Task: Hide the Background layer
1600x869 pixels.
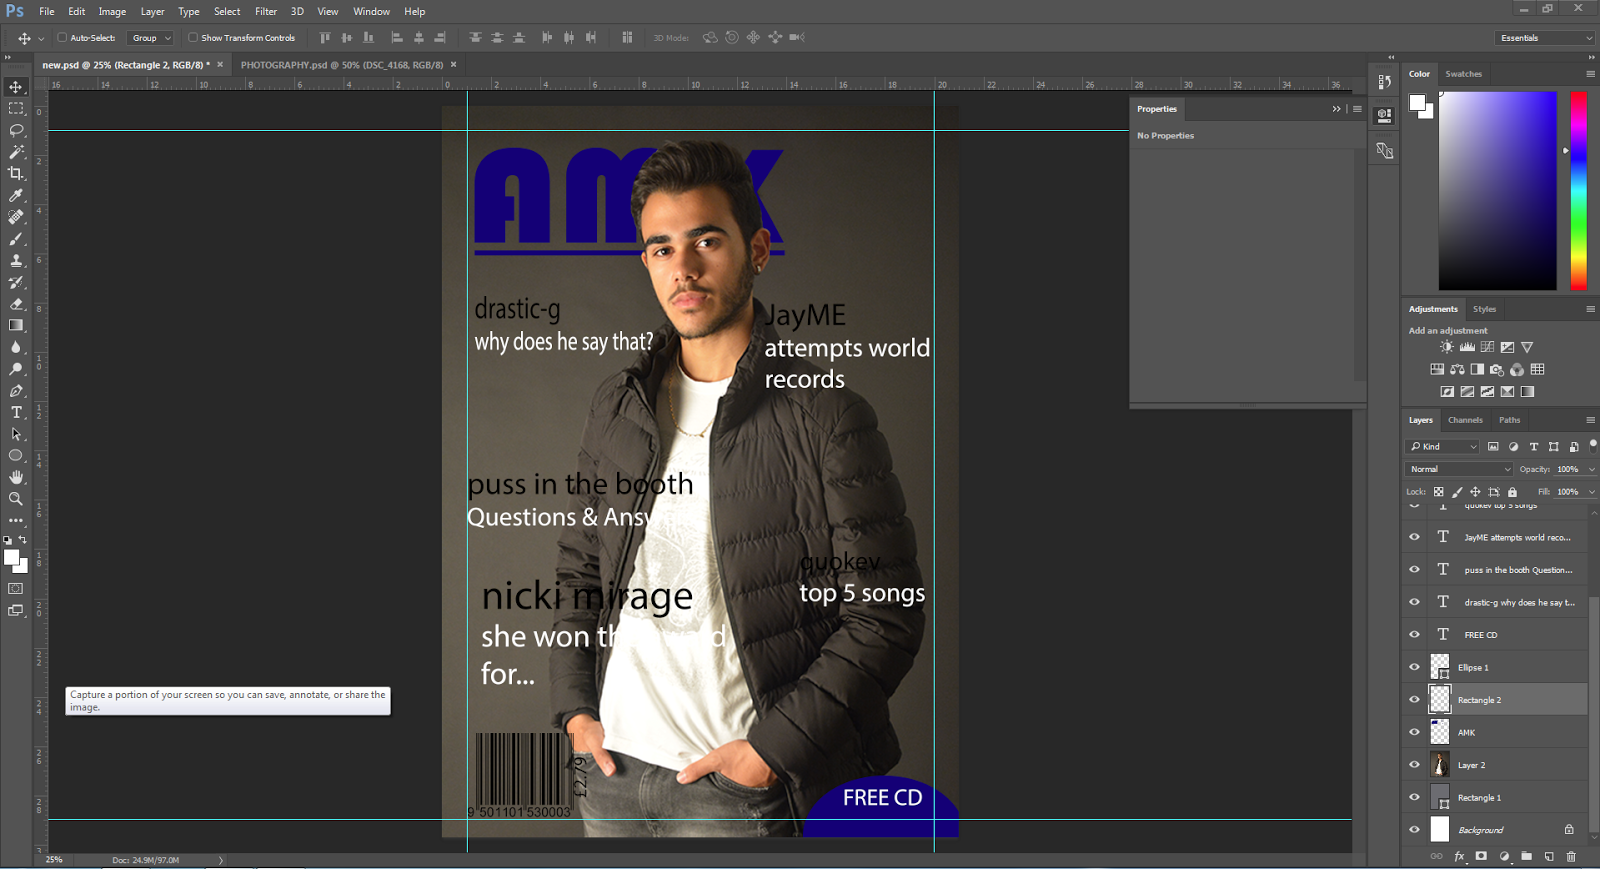Action: (x=1414, y=830)
